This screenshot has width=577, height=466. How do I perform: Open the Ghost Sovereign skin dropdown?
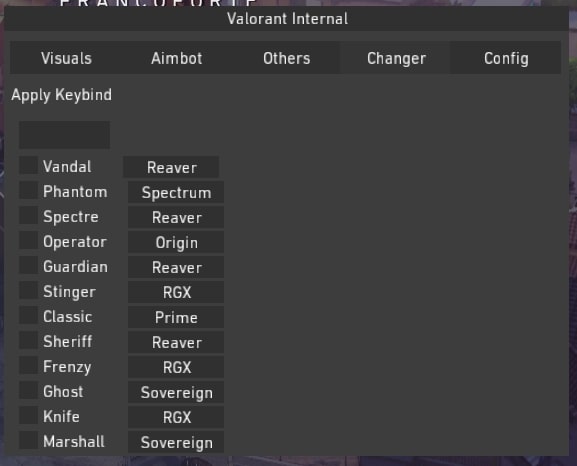tap(176, 392)
